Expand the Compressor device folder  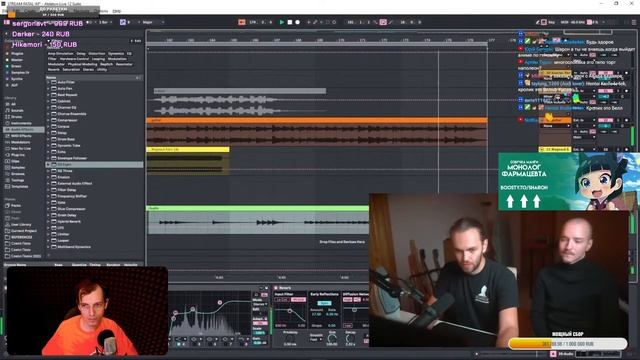(48, 120)
